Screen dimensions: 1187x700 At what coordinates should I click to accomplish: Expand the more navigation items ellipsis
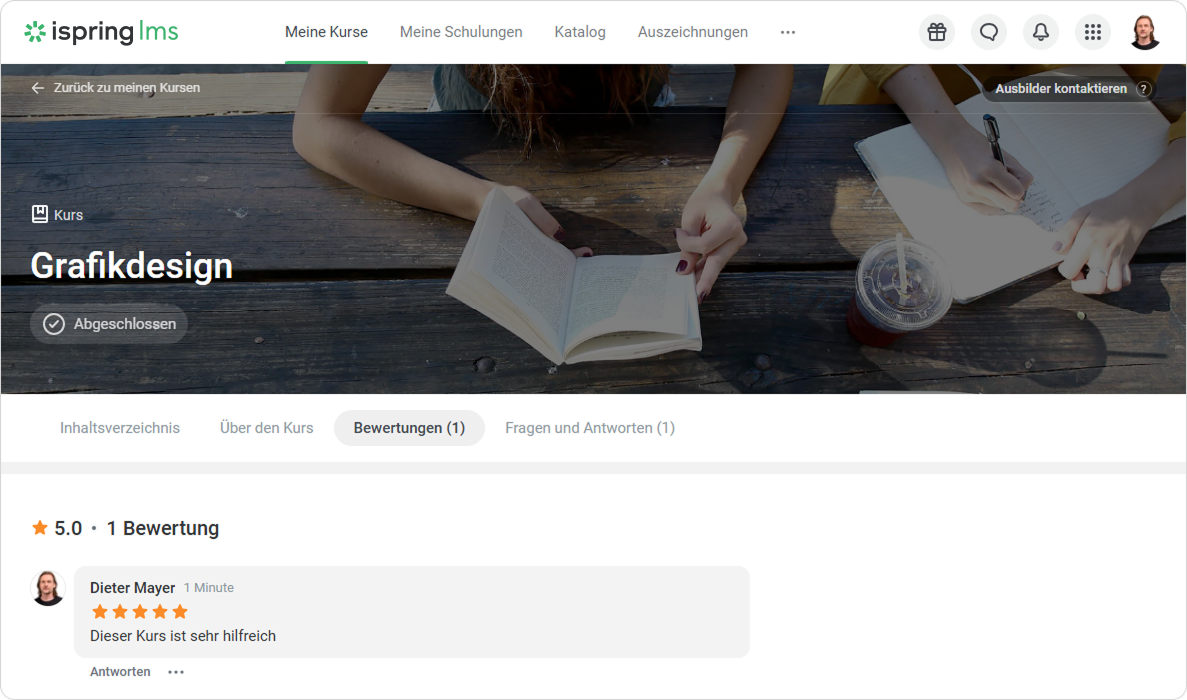click(788, 32)
